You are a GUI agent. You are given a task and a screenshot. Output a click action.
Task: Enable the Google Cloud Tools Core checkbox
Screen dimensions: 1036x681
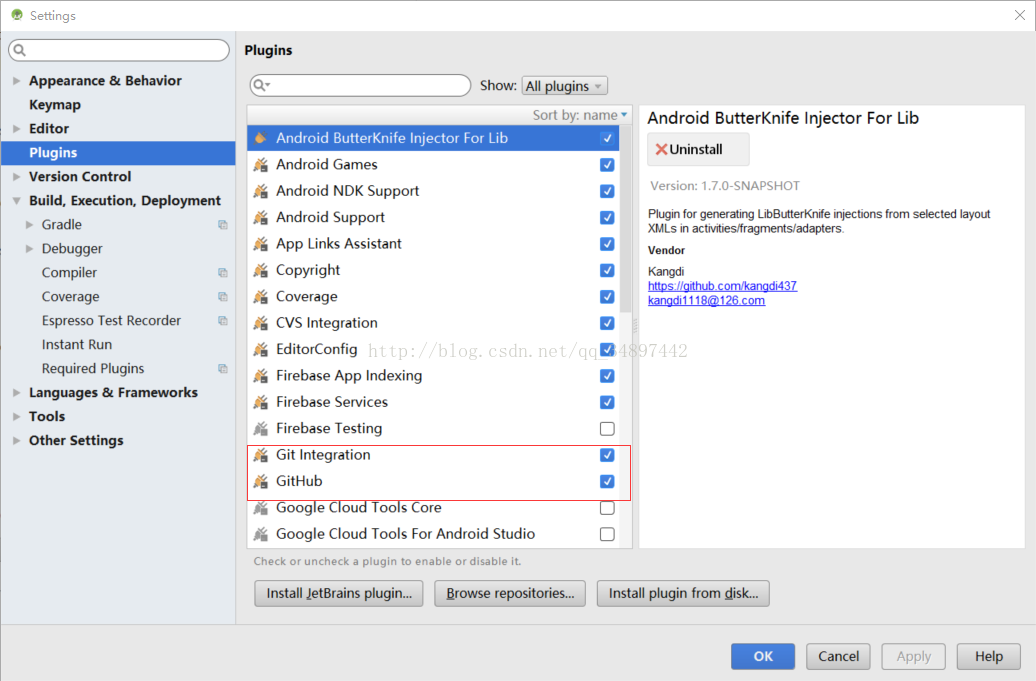pos(607,508)
